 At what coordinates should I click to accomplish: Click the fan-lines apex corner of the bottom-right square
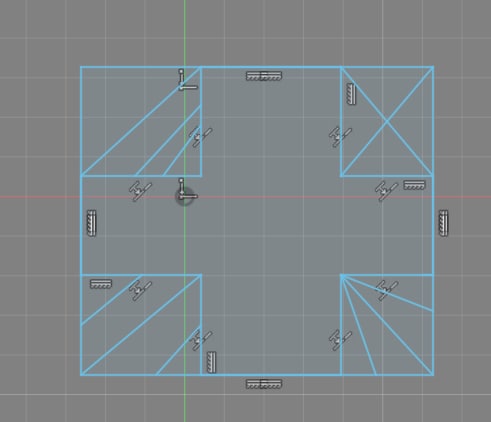click(342, 275)
